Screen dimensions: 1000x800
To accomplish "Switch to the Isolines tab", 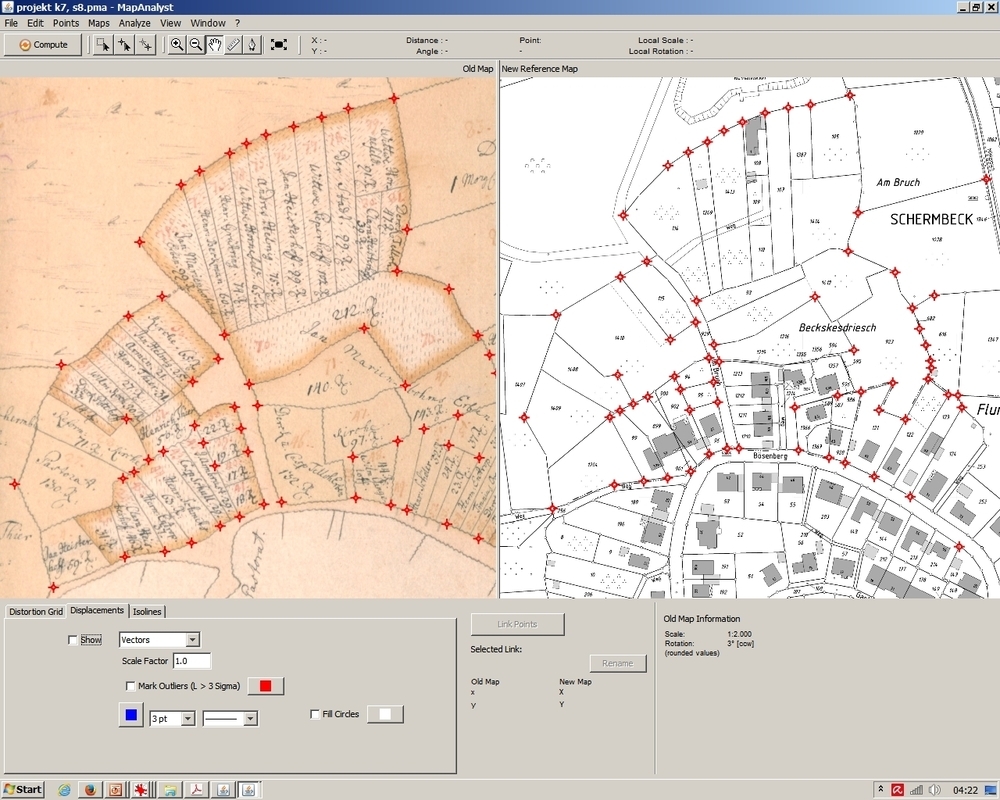I will [x=147, y=611].
